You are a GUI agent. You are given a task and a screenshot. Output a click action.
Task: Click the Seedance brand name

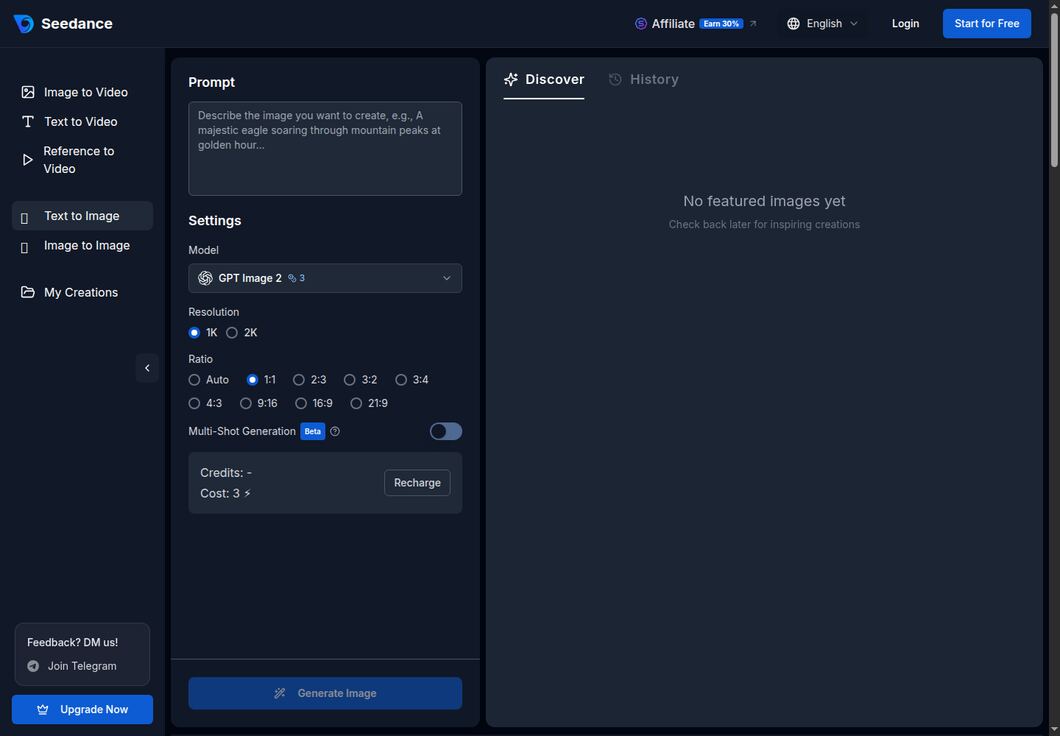click(76, 24)
